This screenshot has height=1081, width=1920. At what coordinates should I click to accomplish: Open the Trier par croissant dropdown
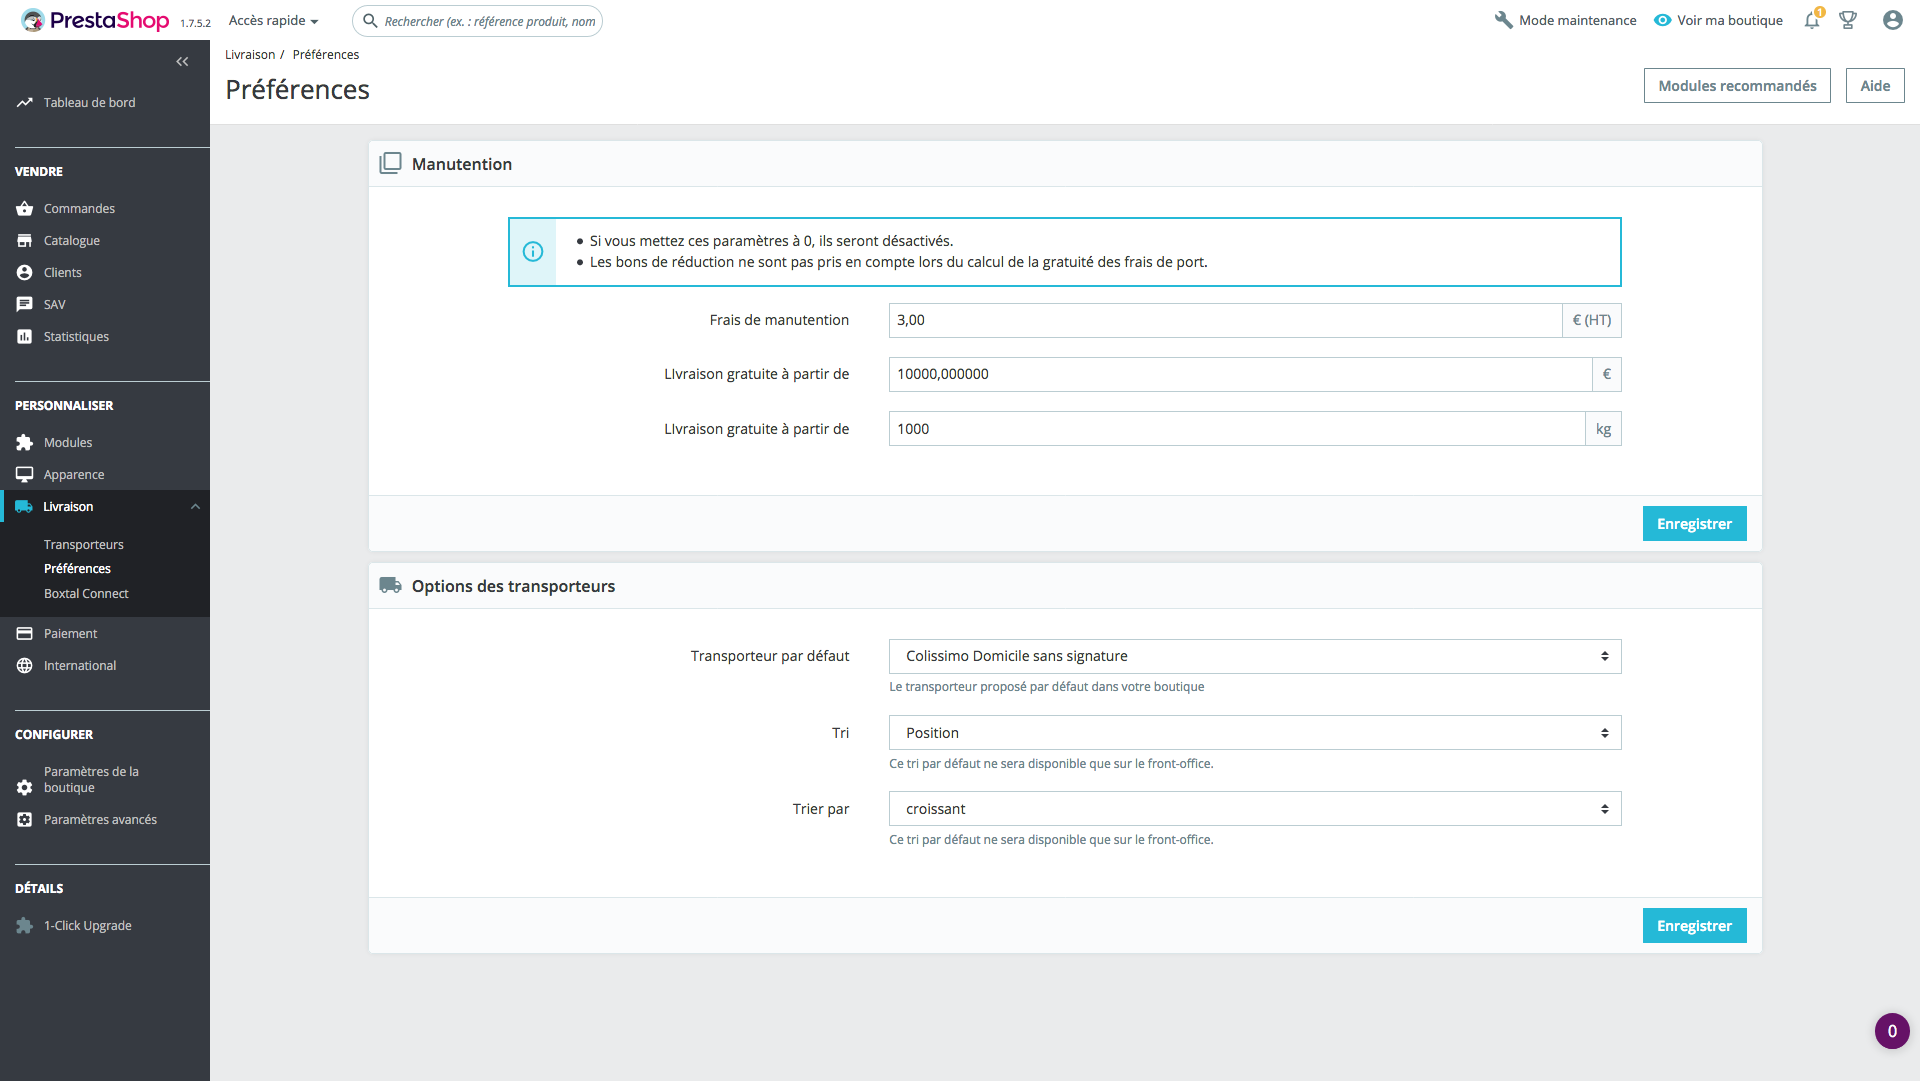click(1255, 809)
